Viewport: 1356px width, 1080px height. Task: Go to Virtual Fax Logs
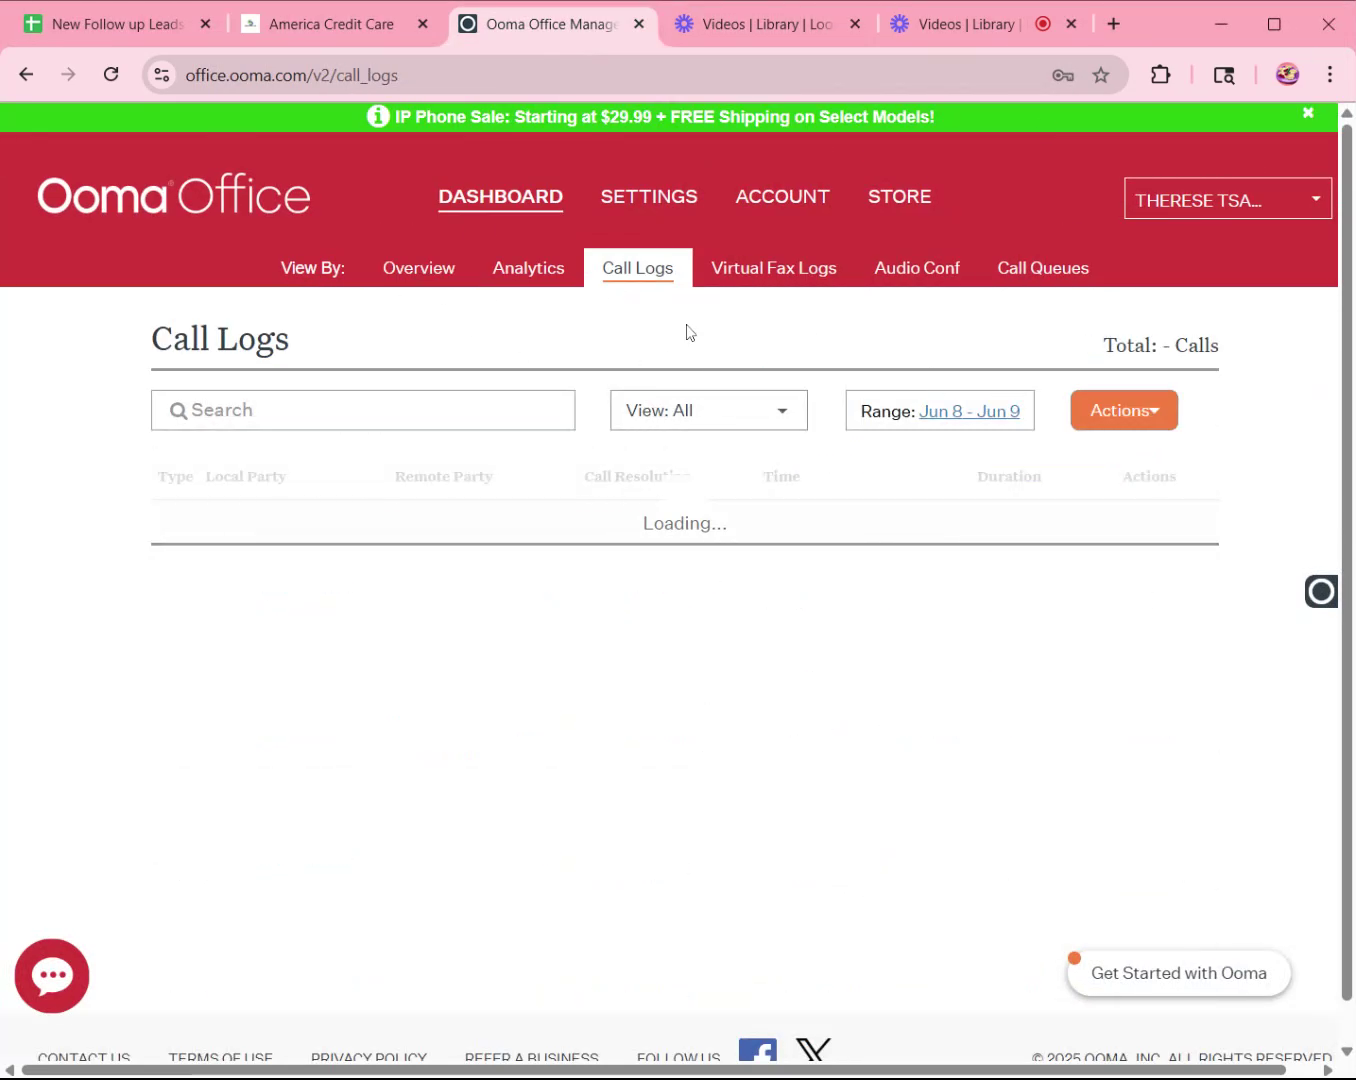[774, 268]
